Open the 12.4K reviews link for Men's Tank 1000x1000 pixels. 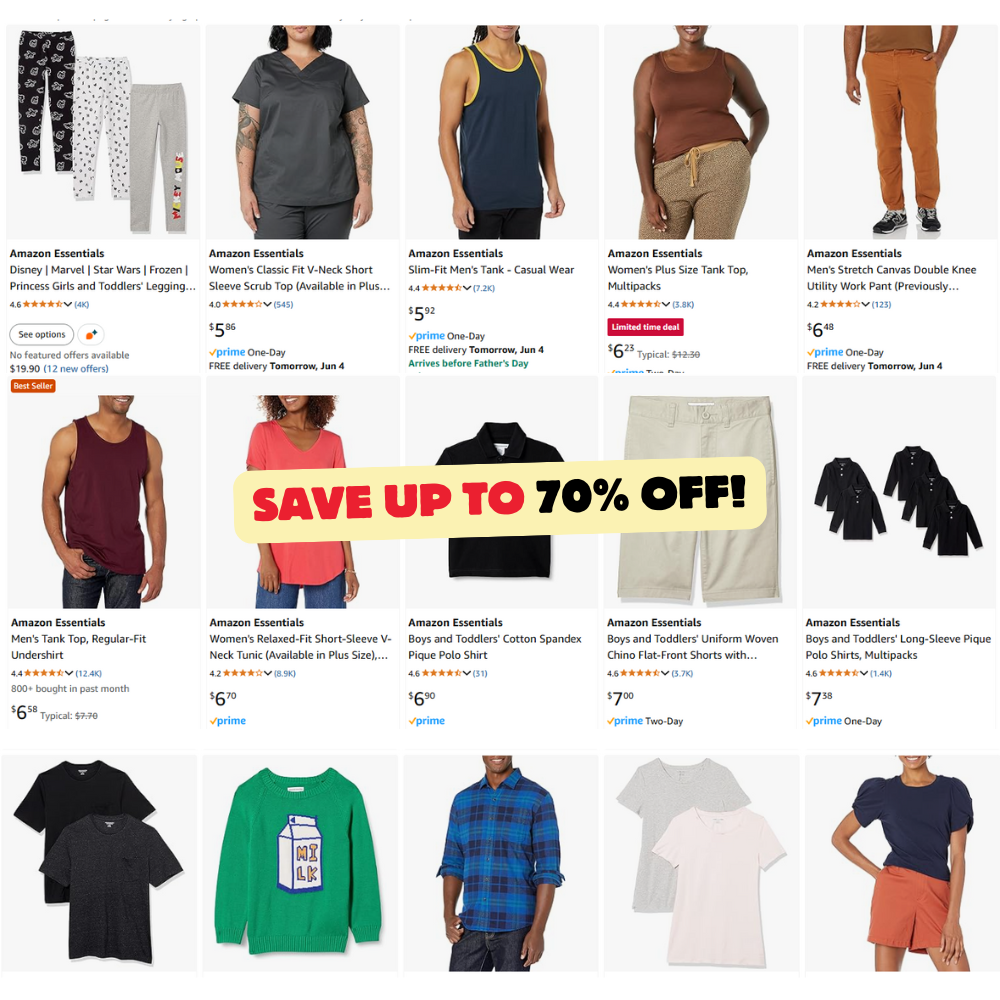89,673
